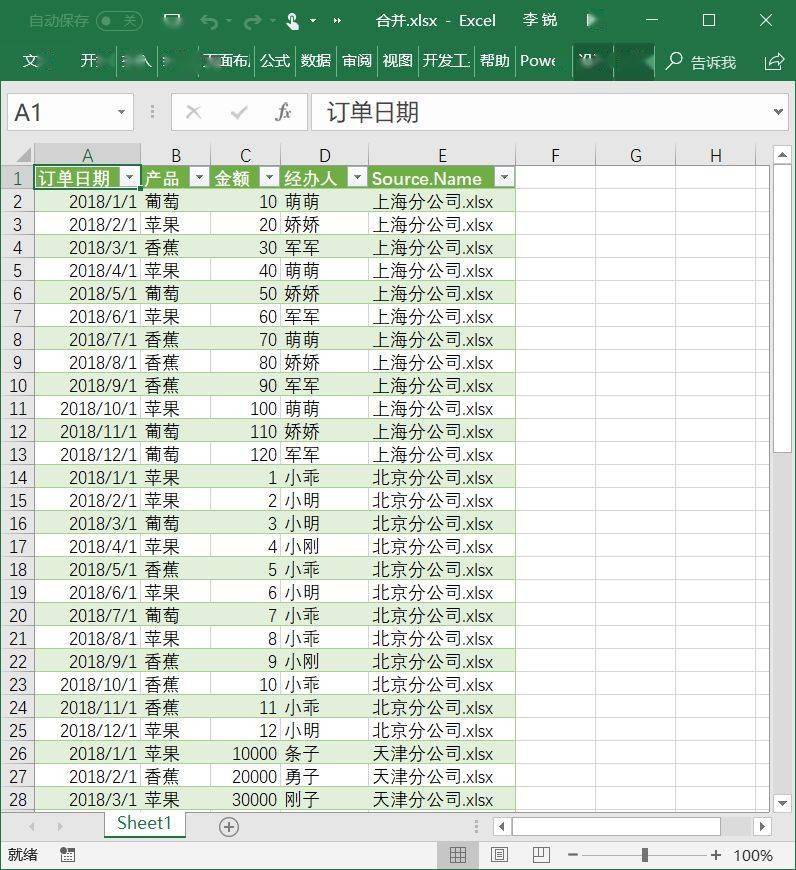Click cell with 天津分公司.xlsx in row 26
This screenshot has height=870, width=796.
(442, 753)
